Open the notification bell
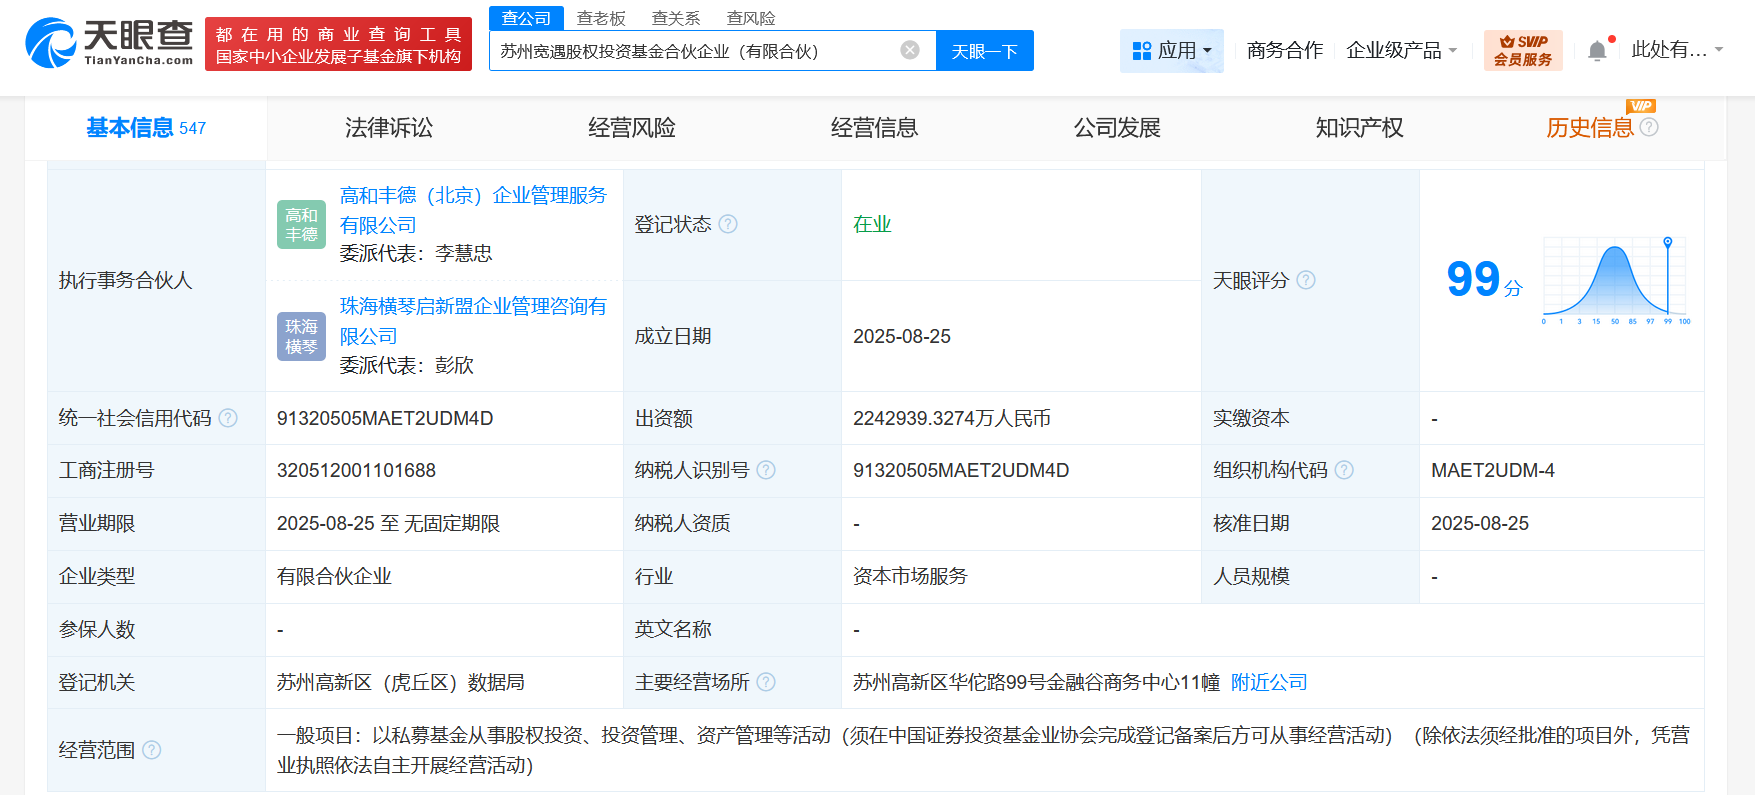Viewport: 1755px width, 795px height. (1597, 51)
